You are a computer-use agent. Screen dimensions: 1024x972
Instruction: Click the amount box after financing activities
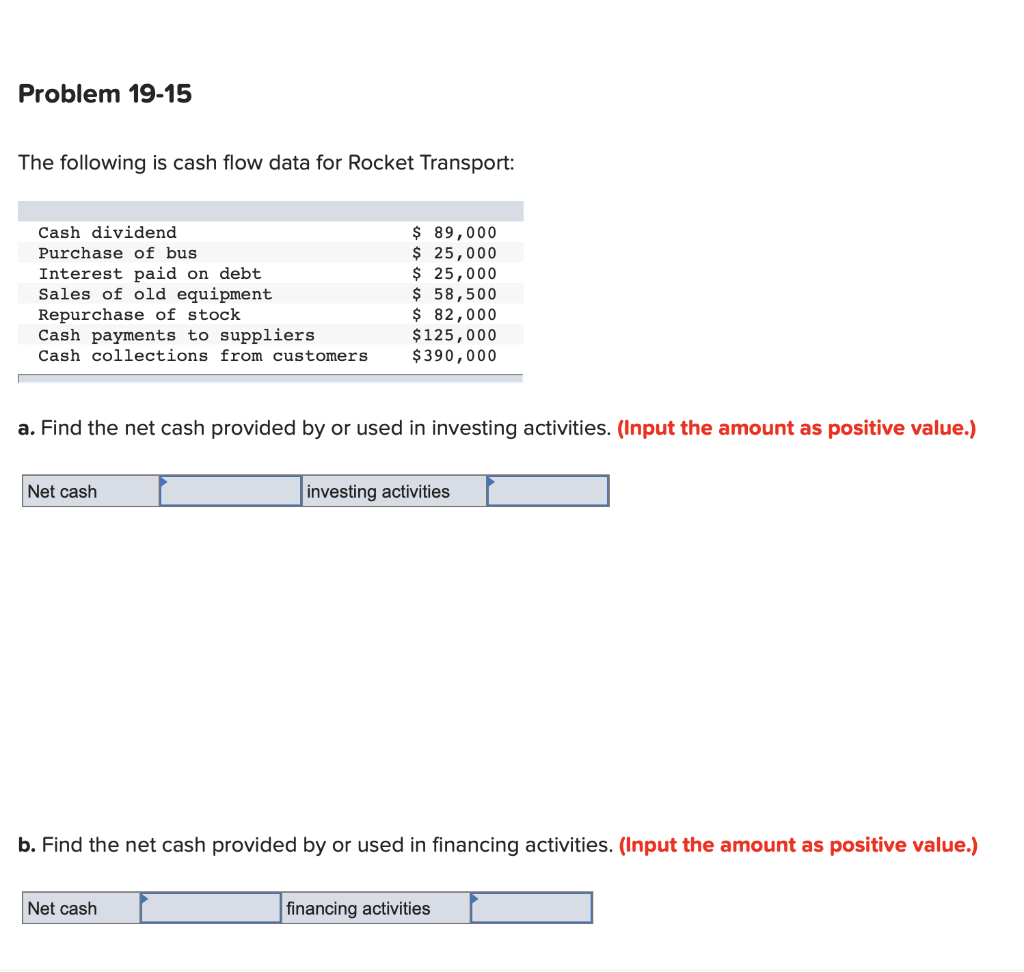pyautogui.click(x=531, y=908)
